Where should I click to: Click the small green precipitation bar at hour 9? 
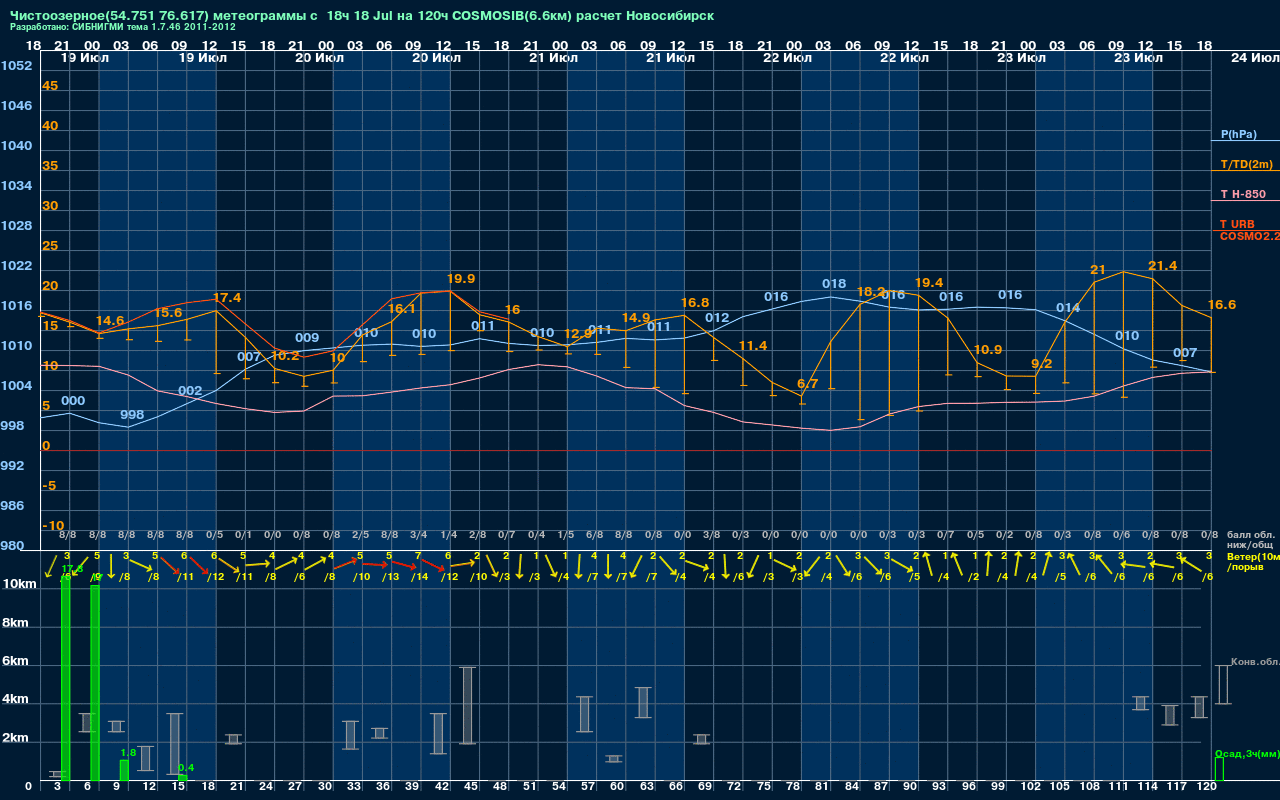click(124, 771)
